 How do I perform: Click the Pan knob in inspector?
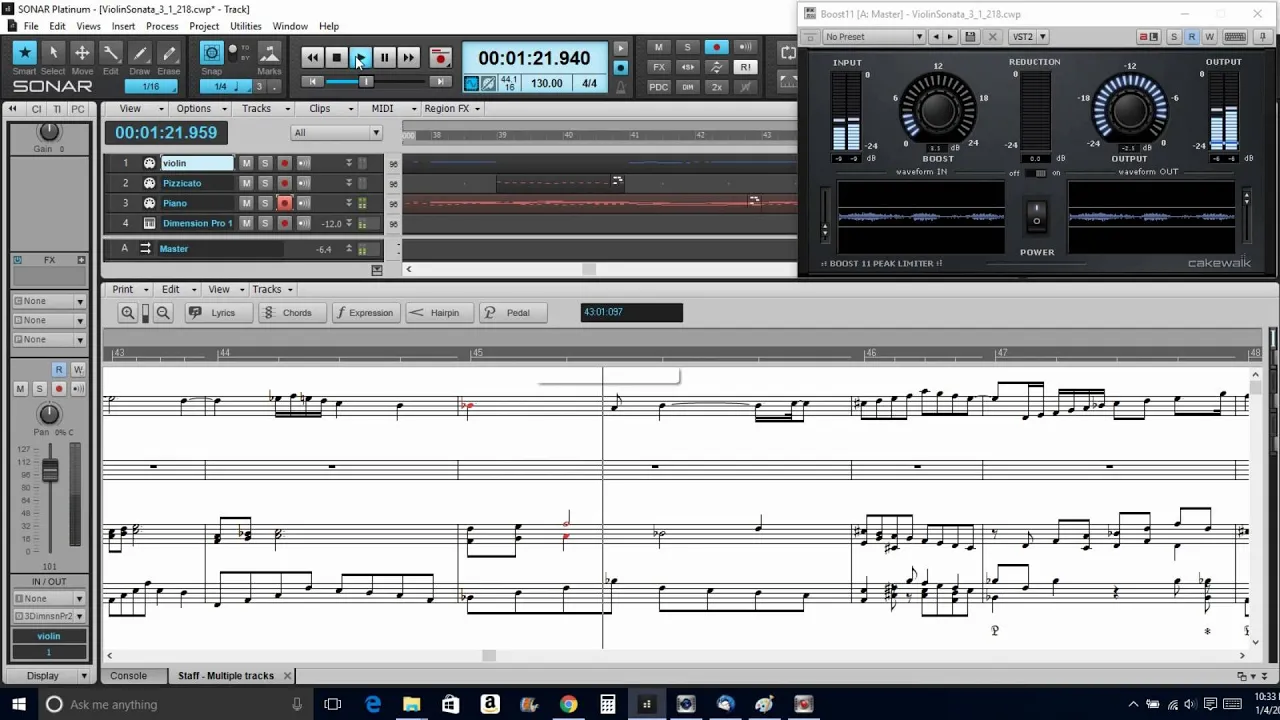(x=49, y=413)
